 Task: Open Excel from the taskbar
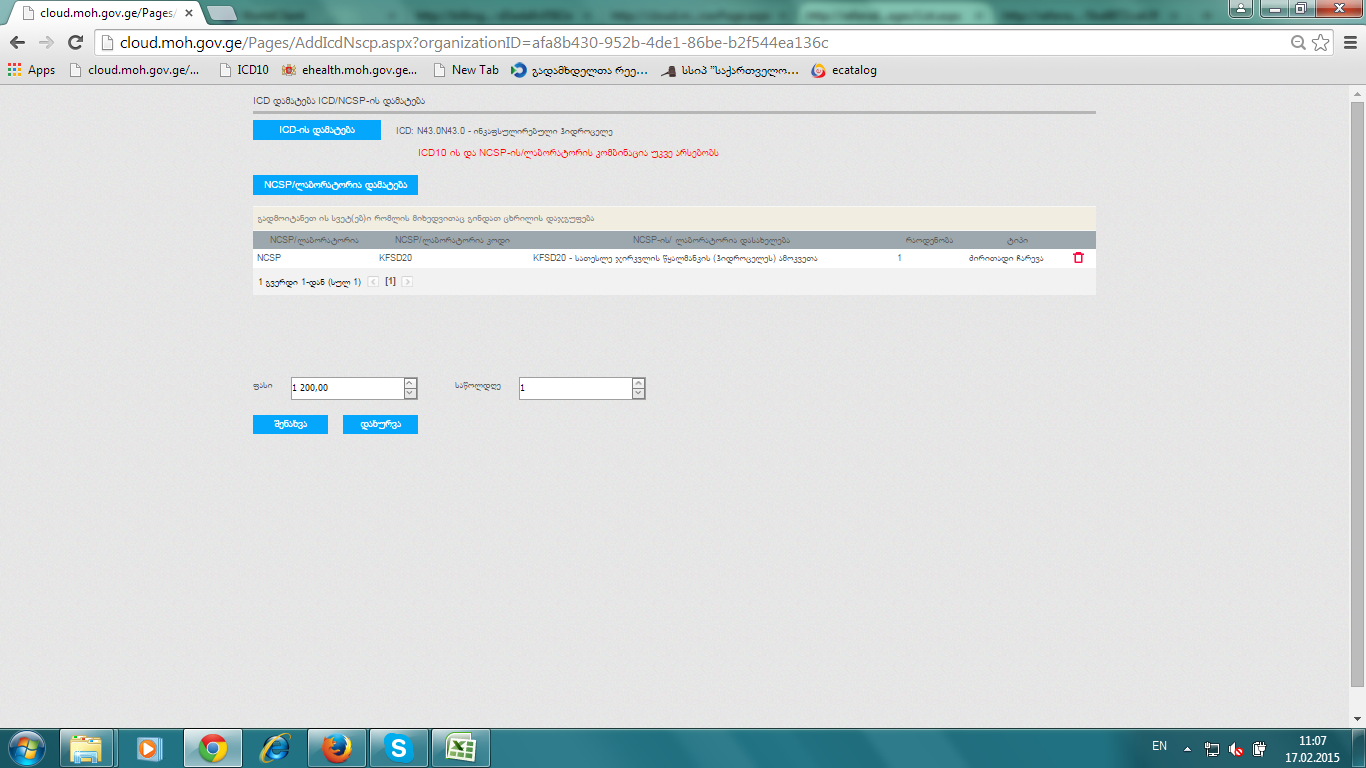tap(460, 747)
